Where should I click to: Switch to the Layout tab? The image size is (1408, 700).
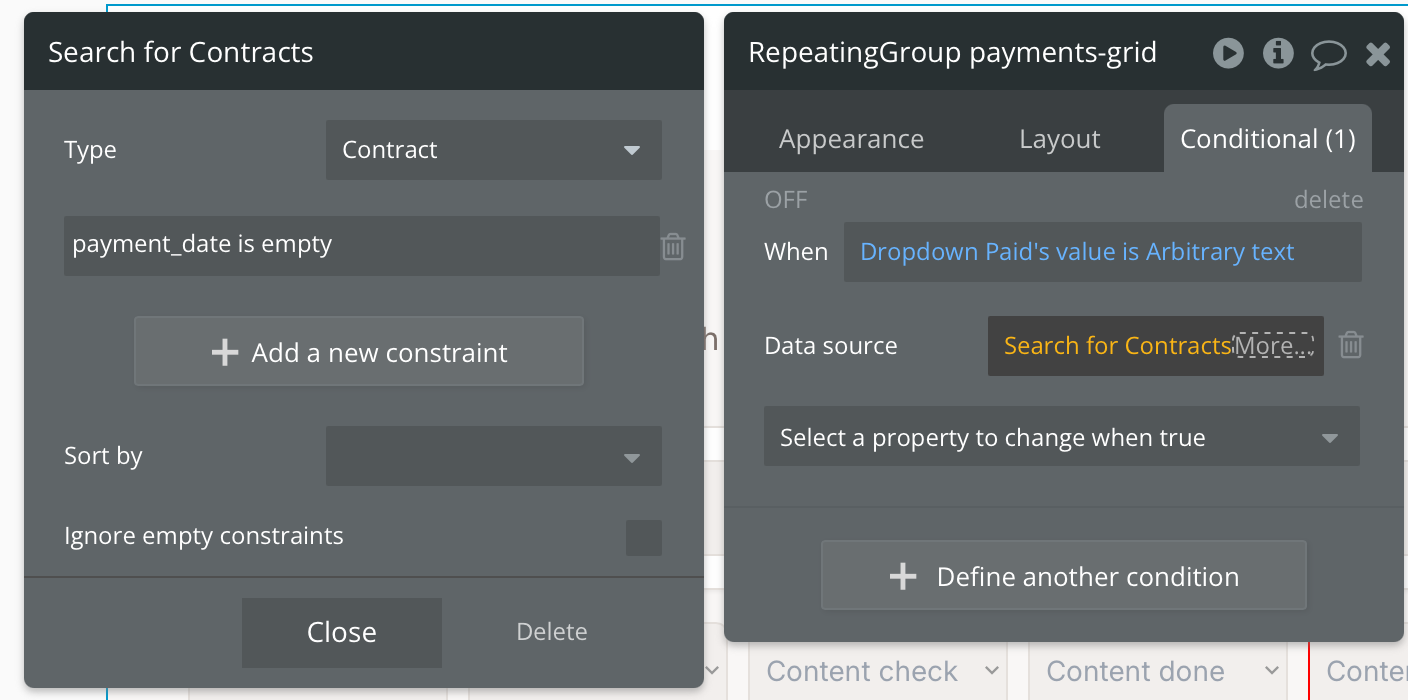click(x=1059, y=139)
